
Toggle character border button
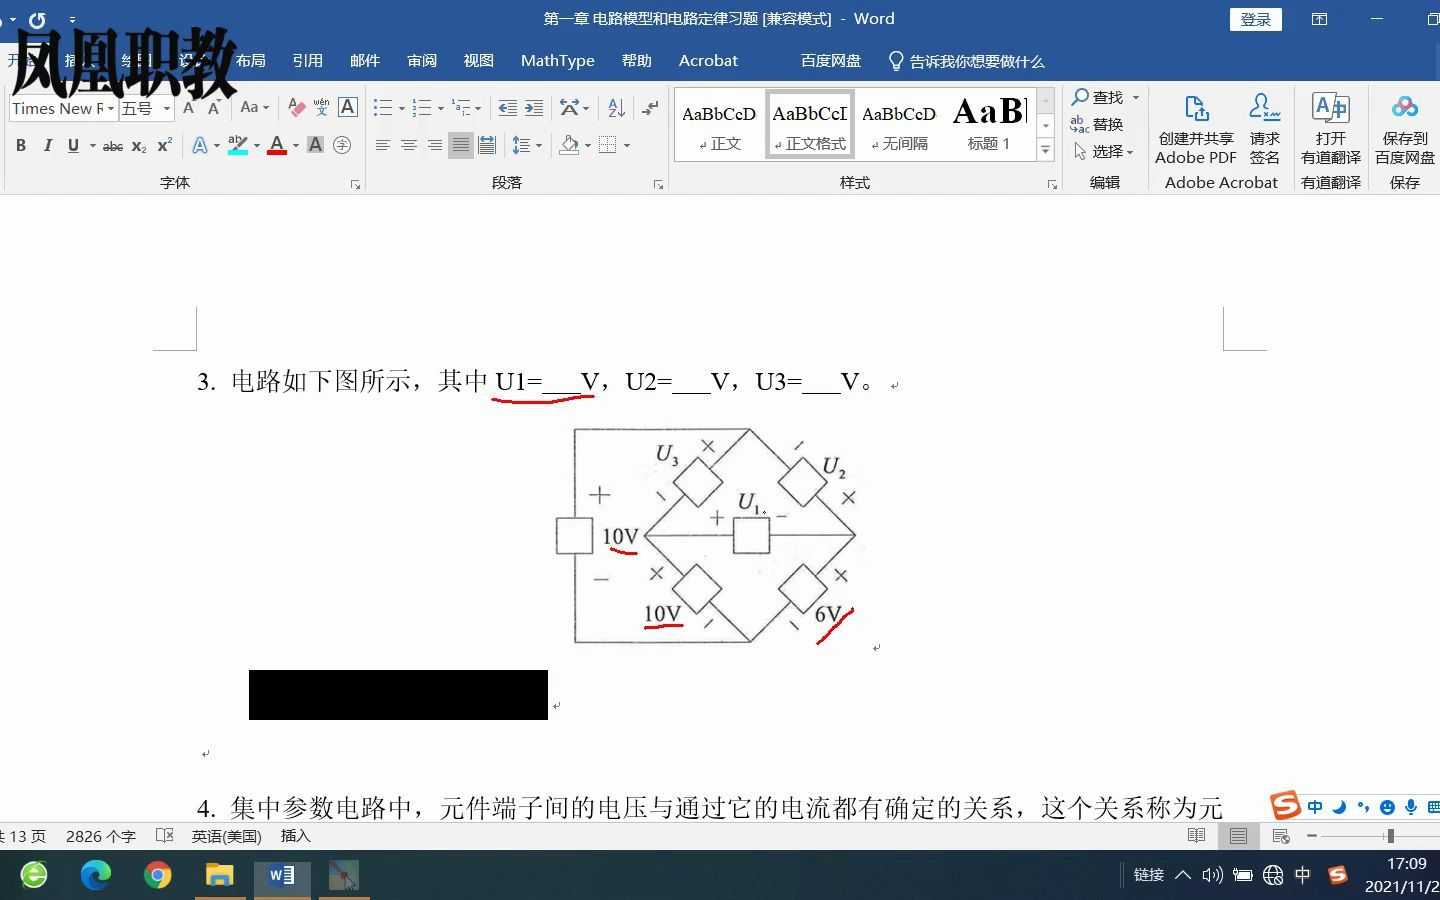point(348,107)
